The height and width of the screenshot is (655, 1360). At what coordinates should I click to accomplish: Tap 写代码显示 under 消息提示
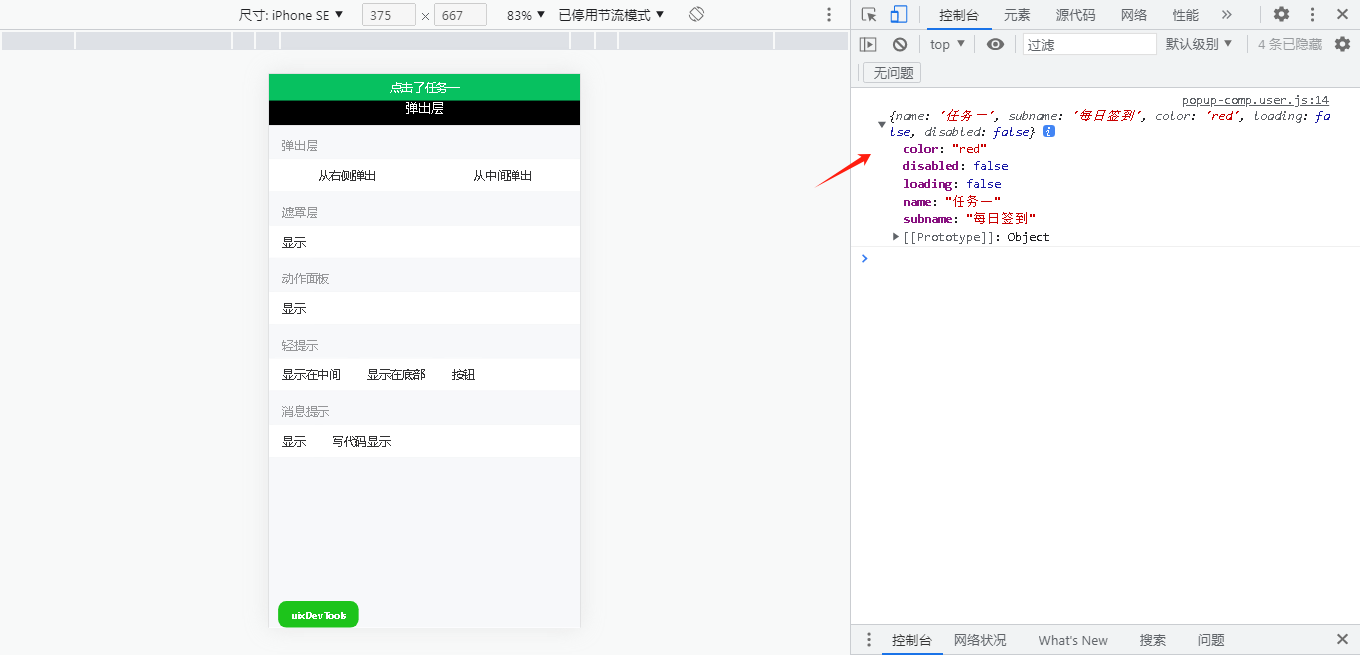pyautogui.click(x=362, y=442)
